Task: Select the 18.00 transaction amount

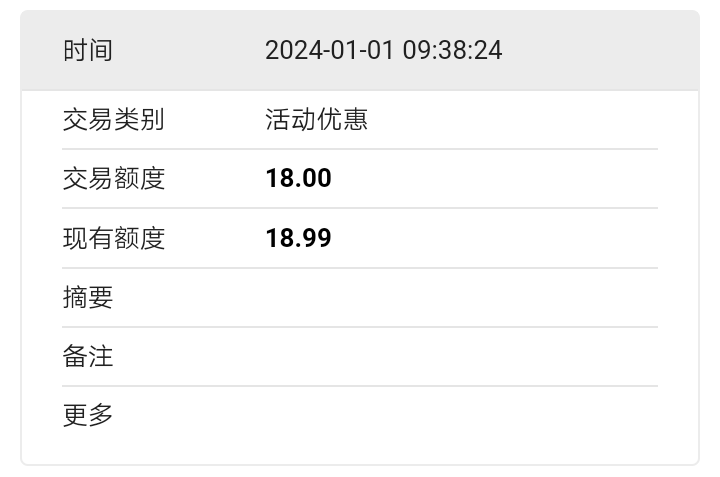Action: point(298,178)
